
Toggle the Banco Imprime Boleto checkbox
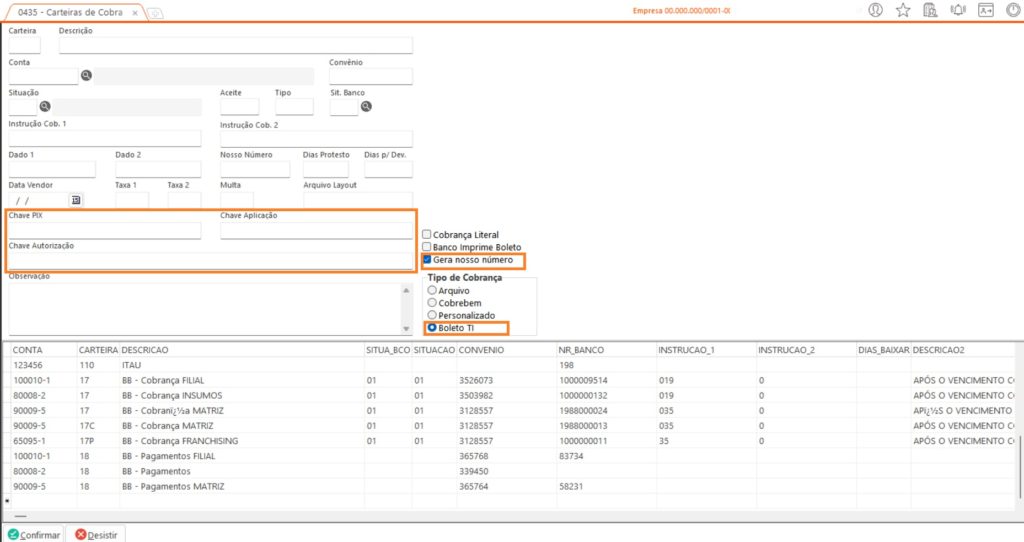[427, 247]
